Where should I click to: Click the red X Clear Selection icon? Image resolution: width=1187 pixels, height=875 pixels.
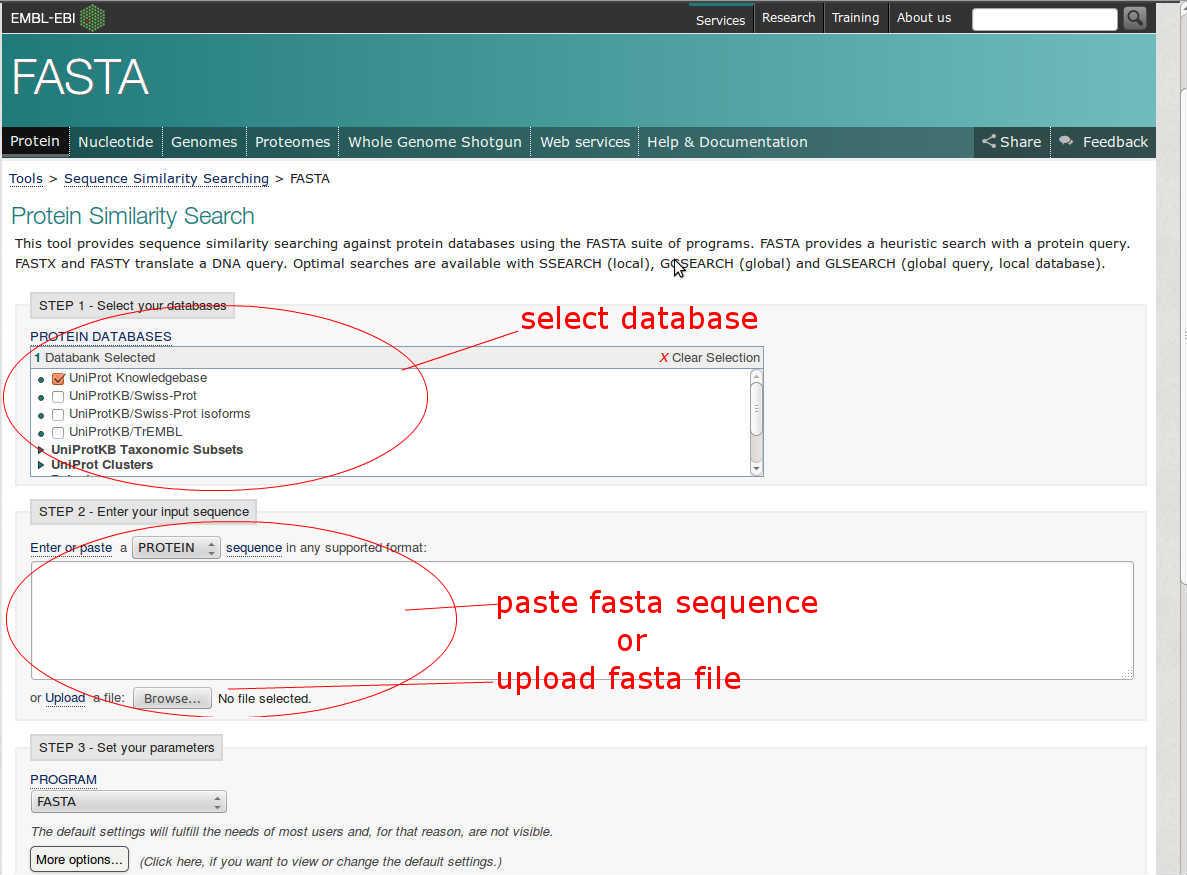click(664, 357)
